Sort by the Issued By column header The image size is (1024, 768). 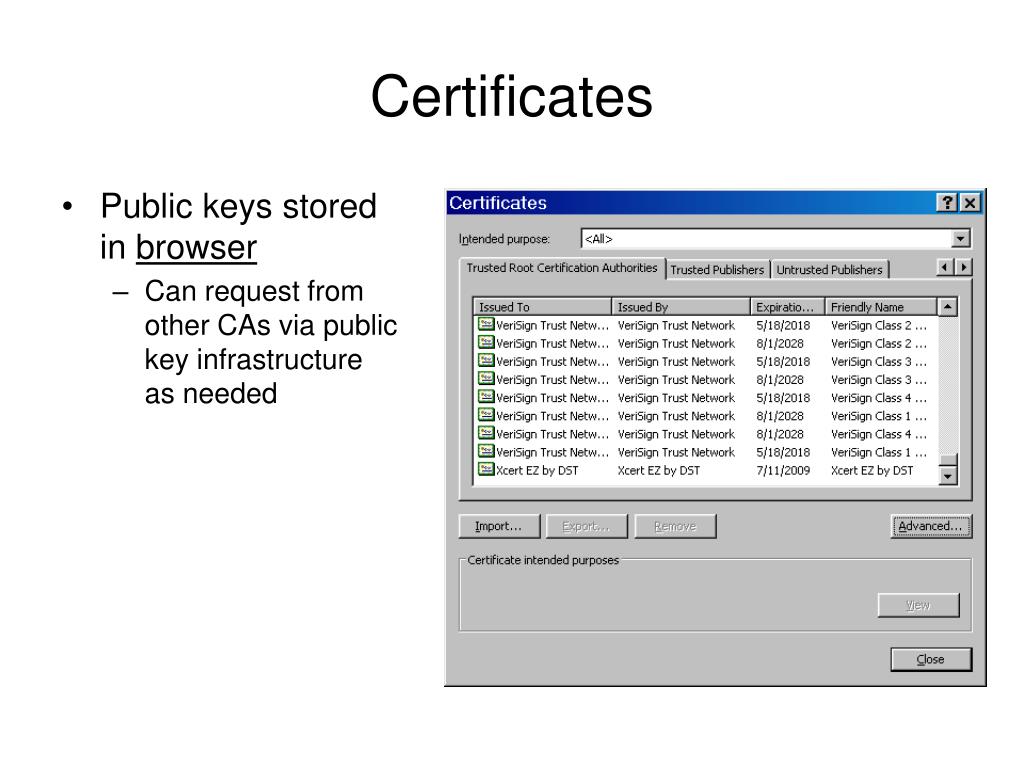681,307
